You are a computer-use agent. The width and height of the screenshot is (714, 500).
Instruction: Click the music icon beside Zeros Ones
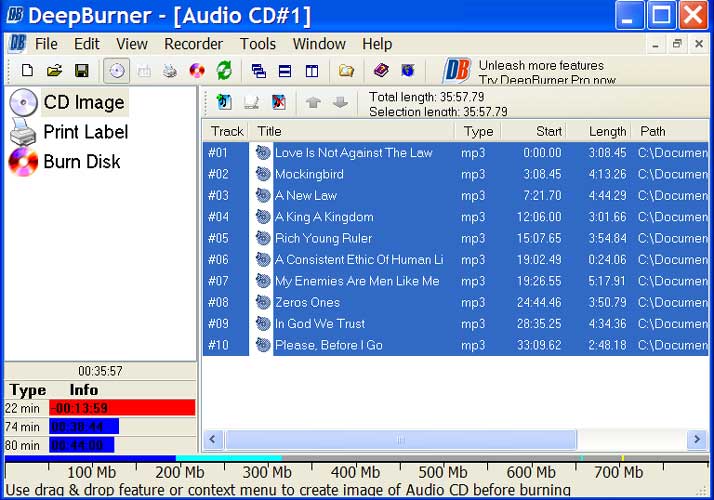click(x=263, y=302)
